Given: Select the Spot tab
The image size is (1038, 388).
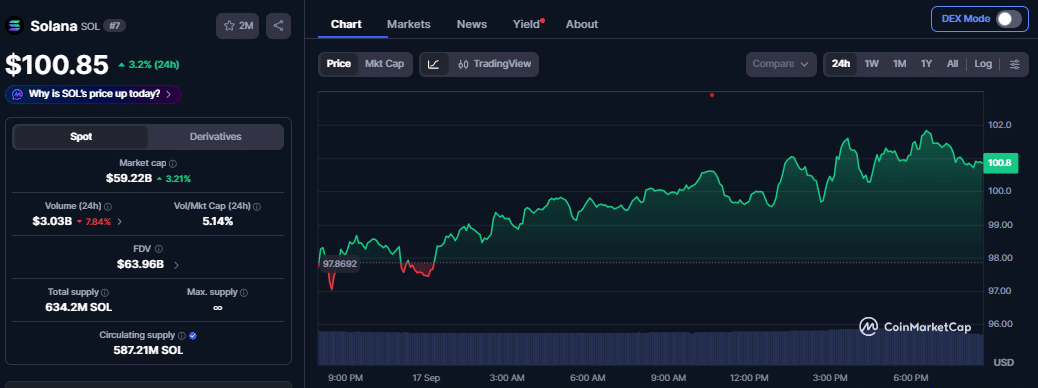Looking at the screenshot, I should 81,137.
